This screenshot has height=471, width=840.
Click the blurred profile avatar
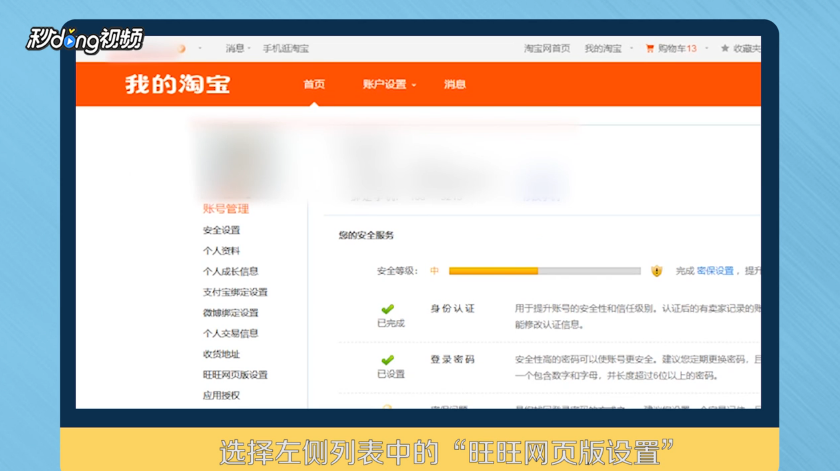pyautogui.click(x=241, y=165)
